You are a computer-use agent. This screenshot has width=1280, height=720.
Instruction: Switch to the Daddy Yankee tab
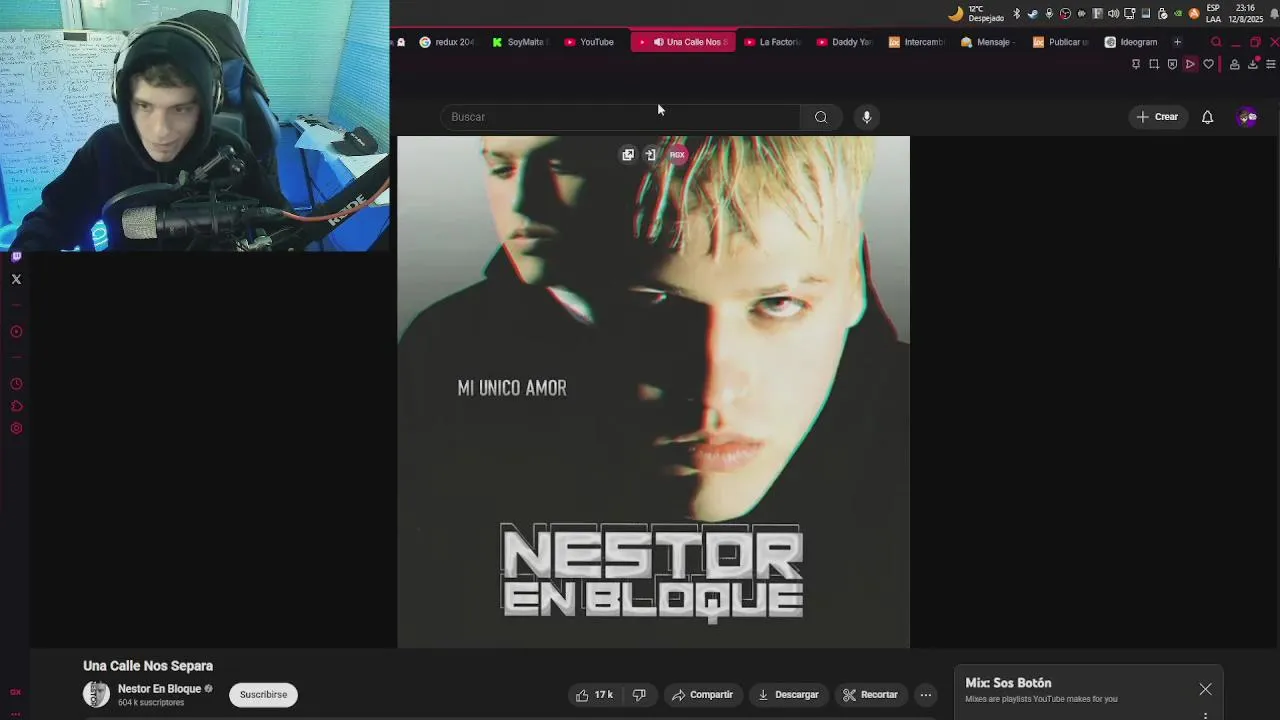tap(845, 42)
